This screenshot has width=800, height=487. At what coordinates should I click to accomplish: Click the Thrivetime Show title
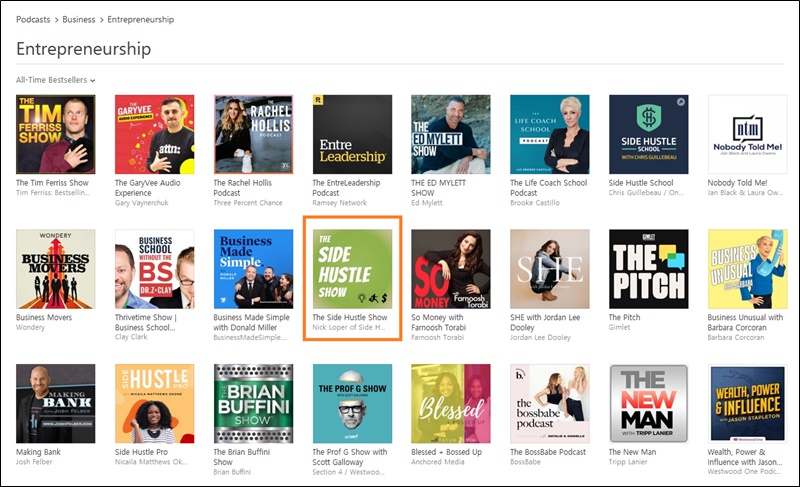146,322
